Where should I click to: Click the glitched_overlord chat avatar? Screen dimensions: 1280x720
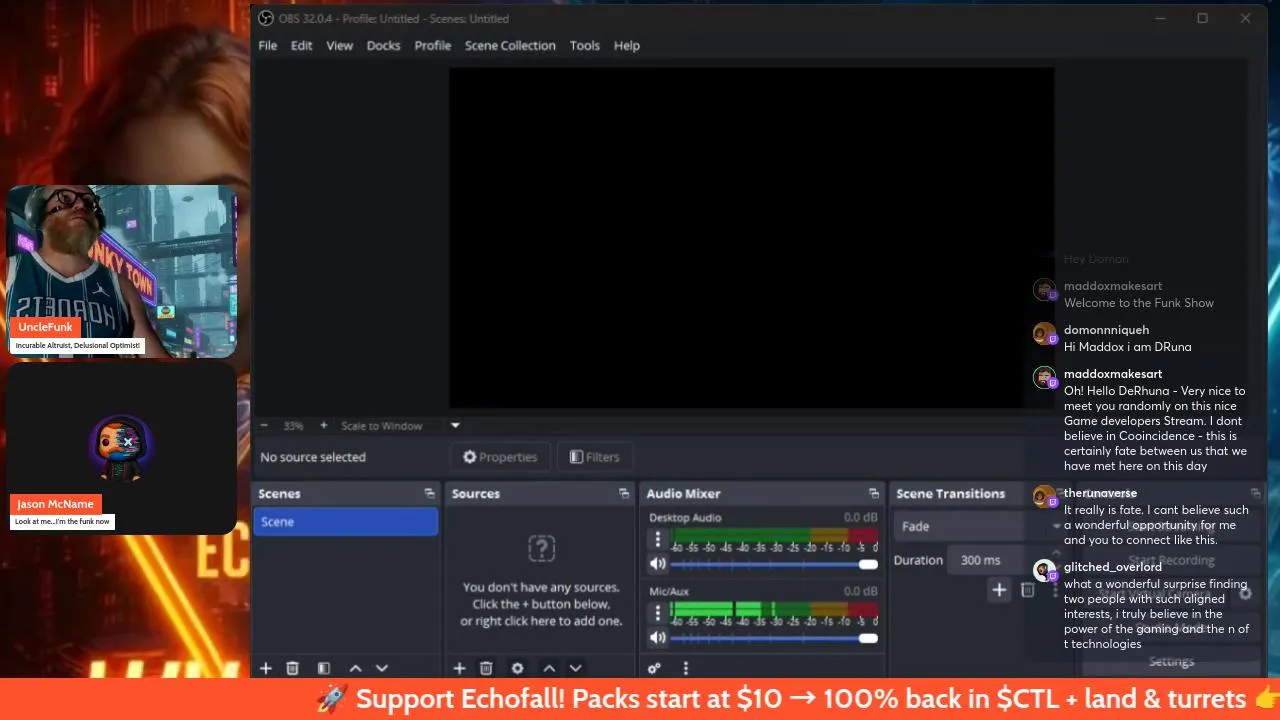(x=1044, y=571)
